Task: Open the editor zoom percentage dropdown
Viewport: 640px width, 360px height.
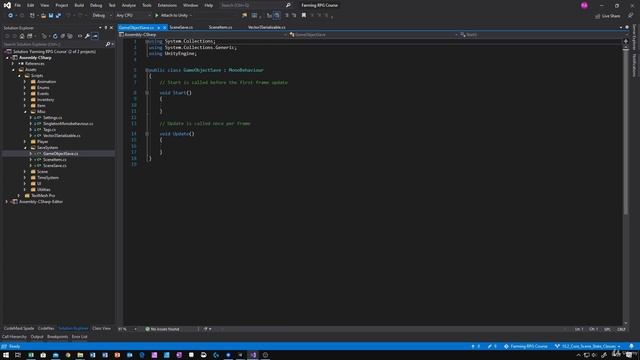Action: (x=127, y=329)
